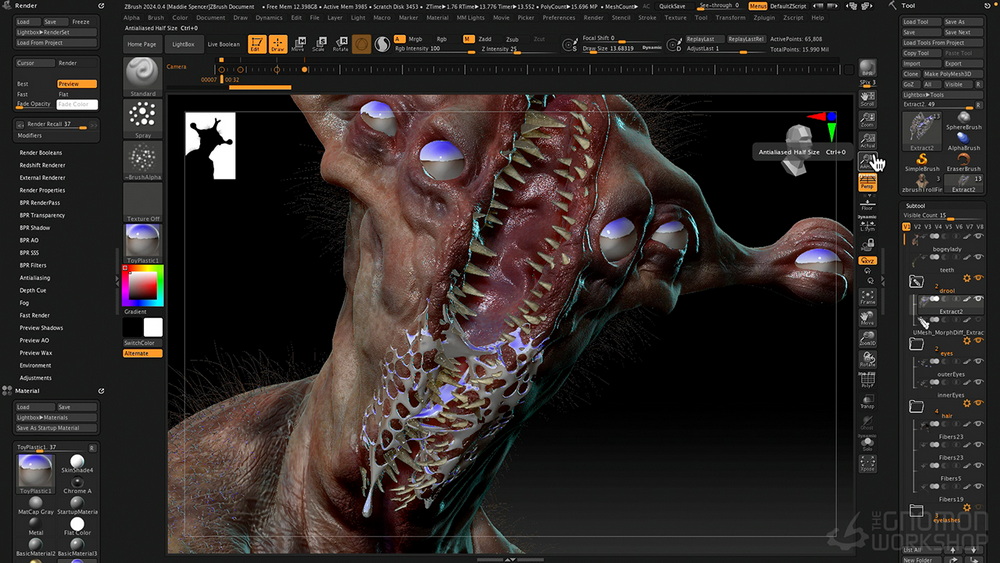
Task: Toggle PolyF polyframe display
Action: 867,381
